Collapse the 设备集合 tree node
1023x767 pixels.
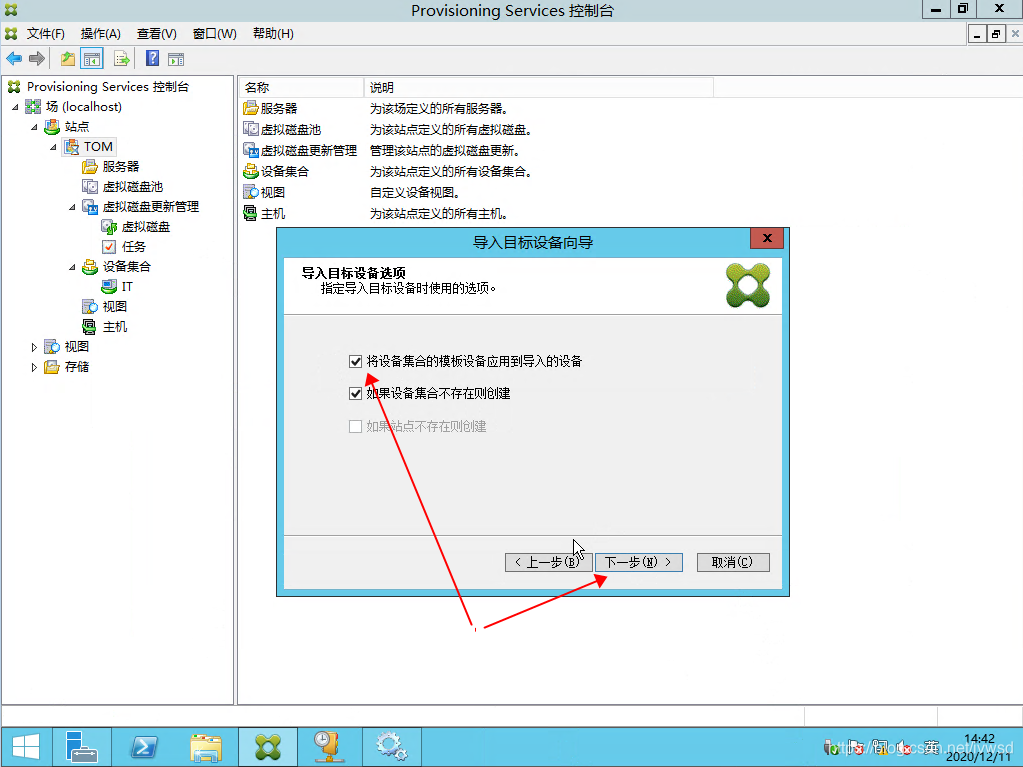click(x=73, y=267)
